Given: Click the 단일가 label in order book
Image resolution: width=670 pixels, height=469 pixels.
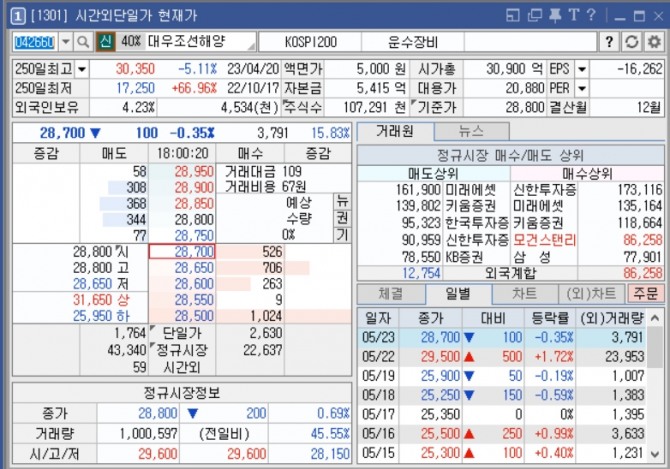Looking at the screenshot, I should click(182, 333).
